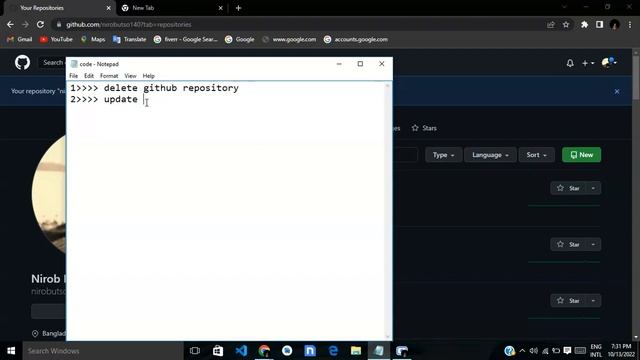Open Gmail bookmark
Screen dimensions: 640x360
[20, 39]
